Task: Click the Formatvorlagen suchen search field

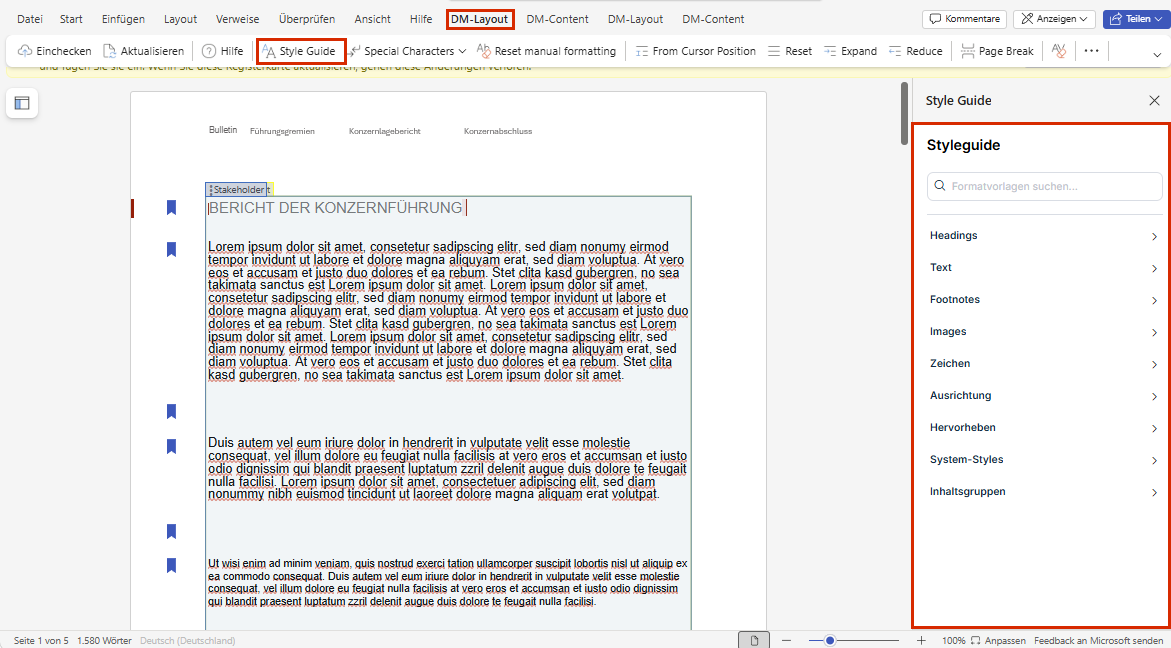Action: pos(1045,186)
